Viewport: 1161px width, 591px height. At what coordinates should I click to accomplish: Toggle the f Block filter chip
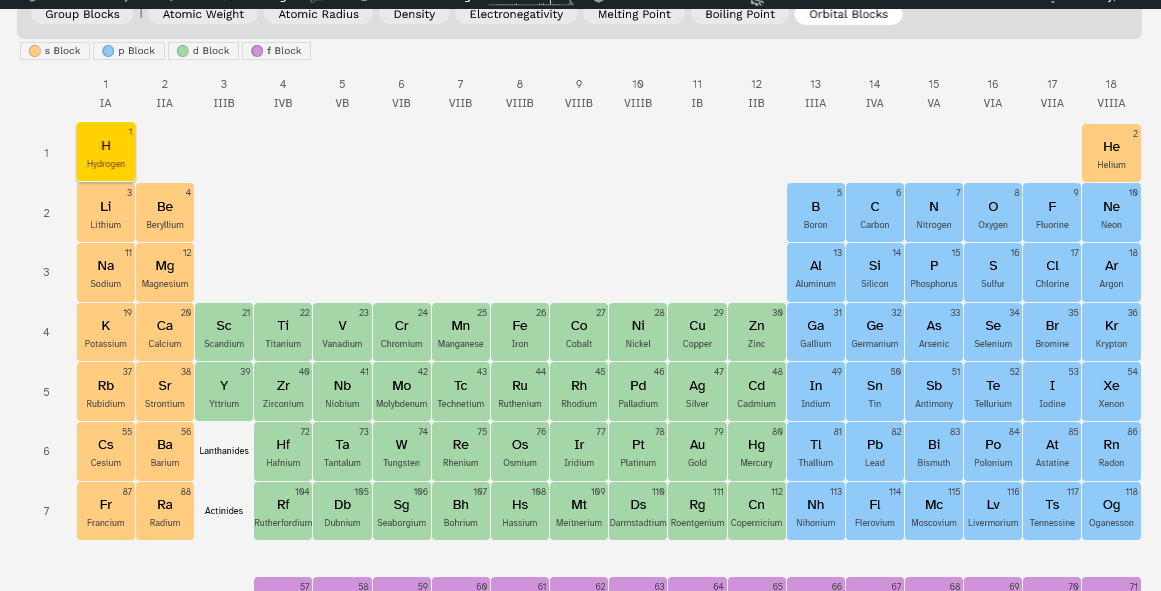coord(276,50)
